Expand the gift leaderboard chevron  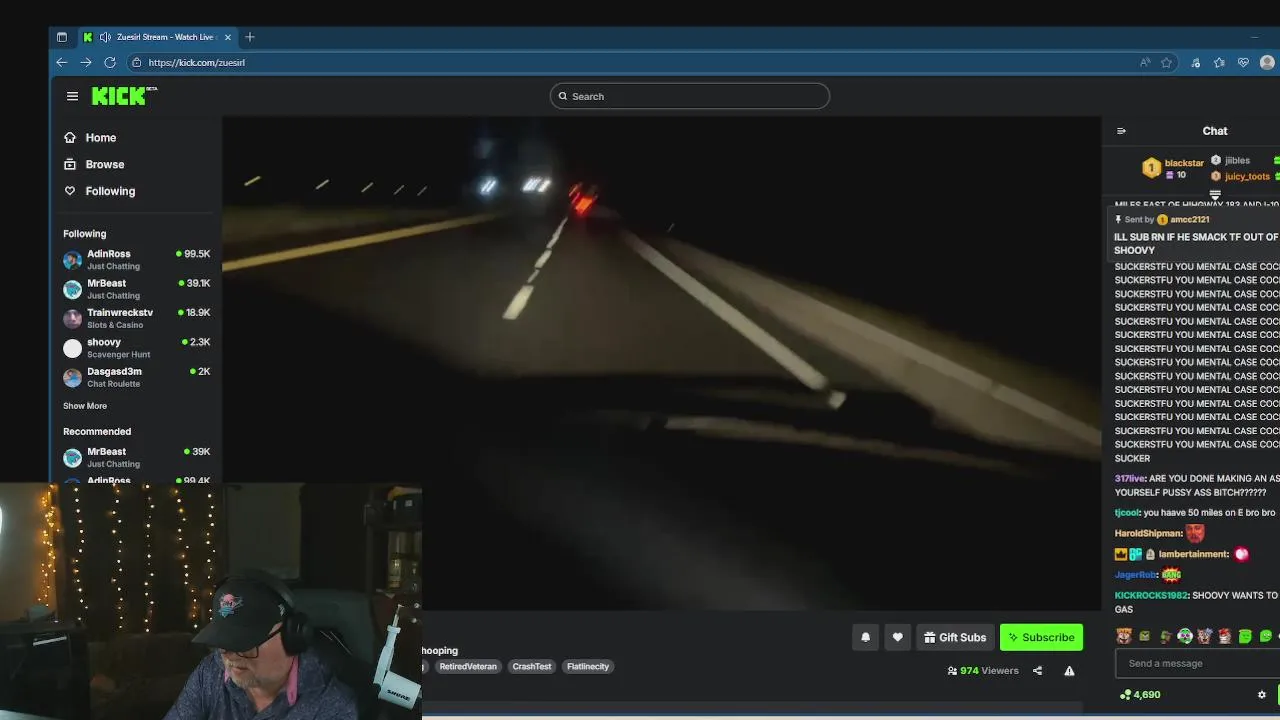point(1215,195)
